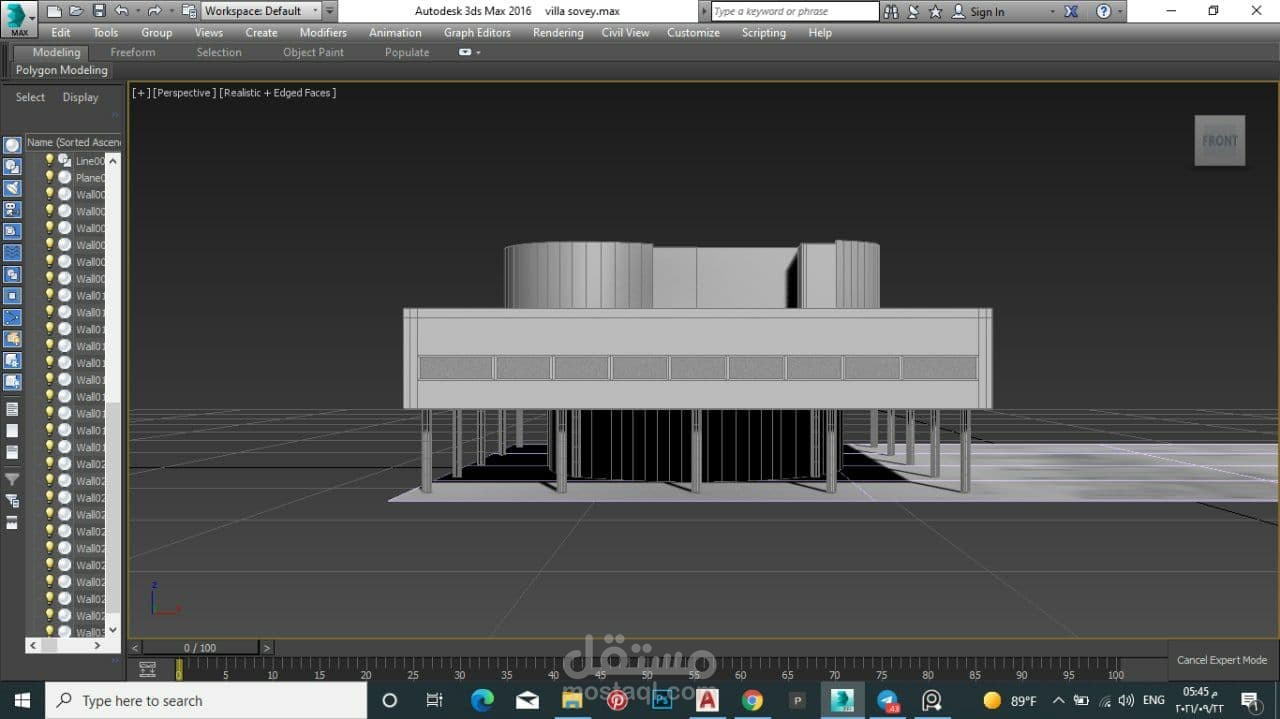Open the Workspace Default dropdown

[315, 11]
